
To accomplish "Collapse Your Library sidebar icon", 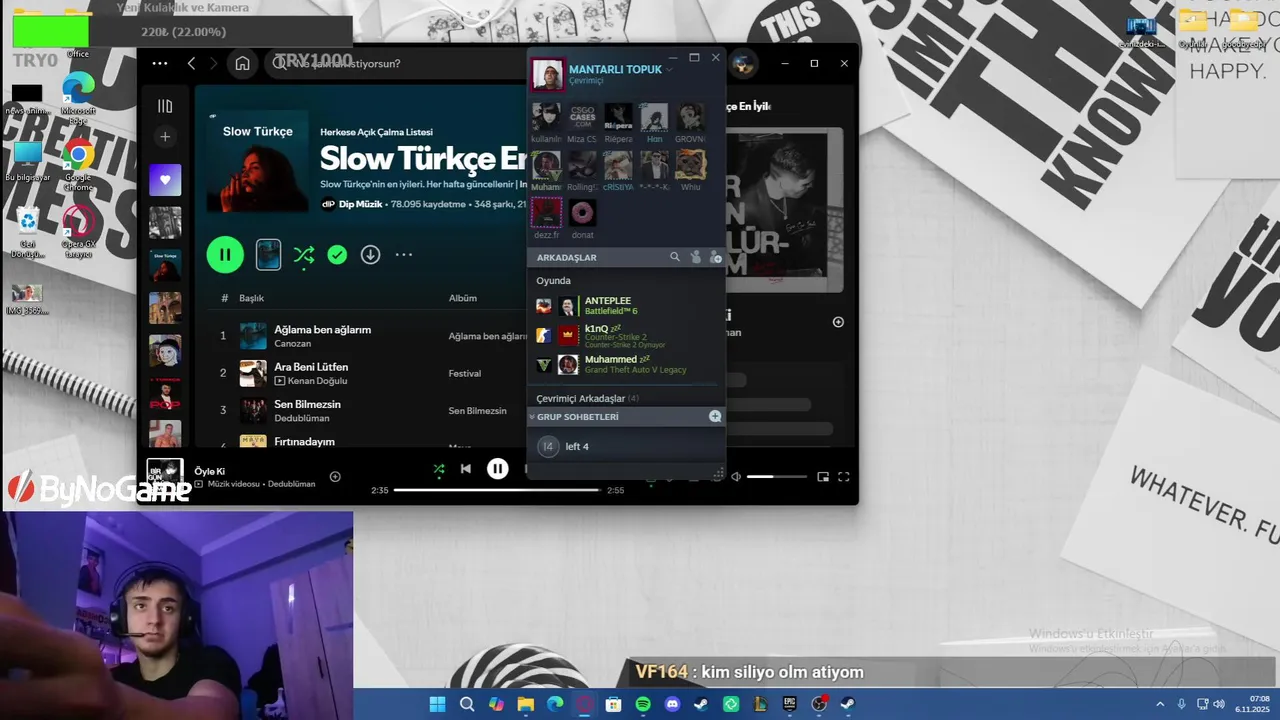I will [x=165, y=106].
